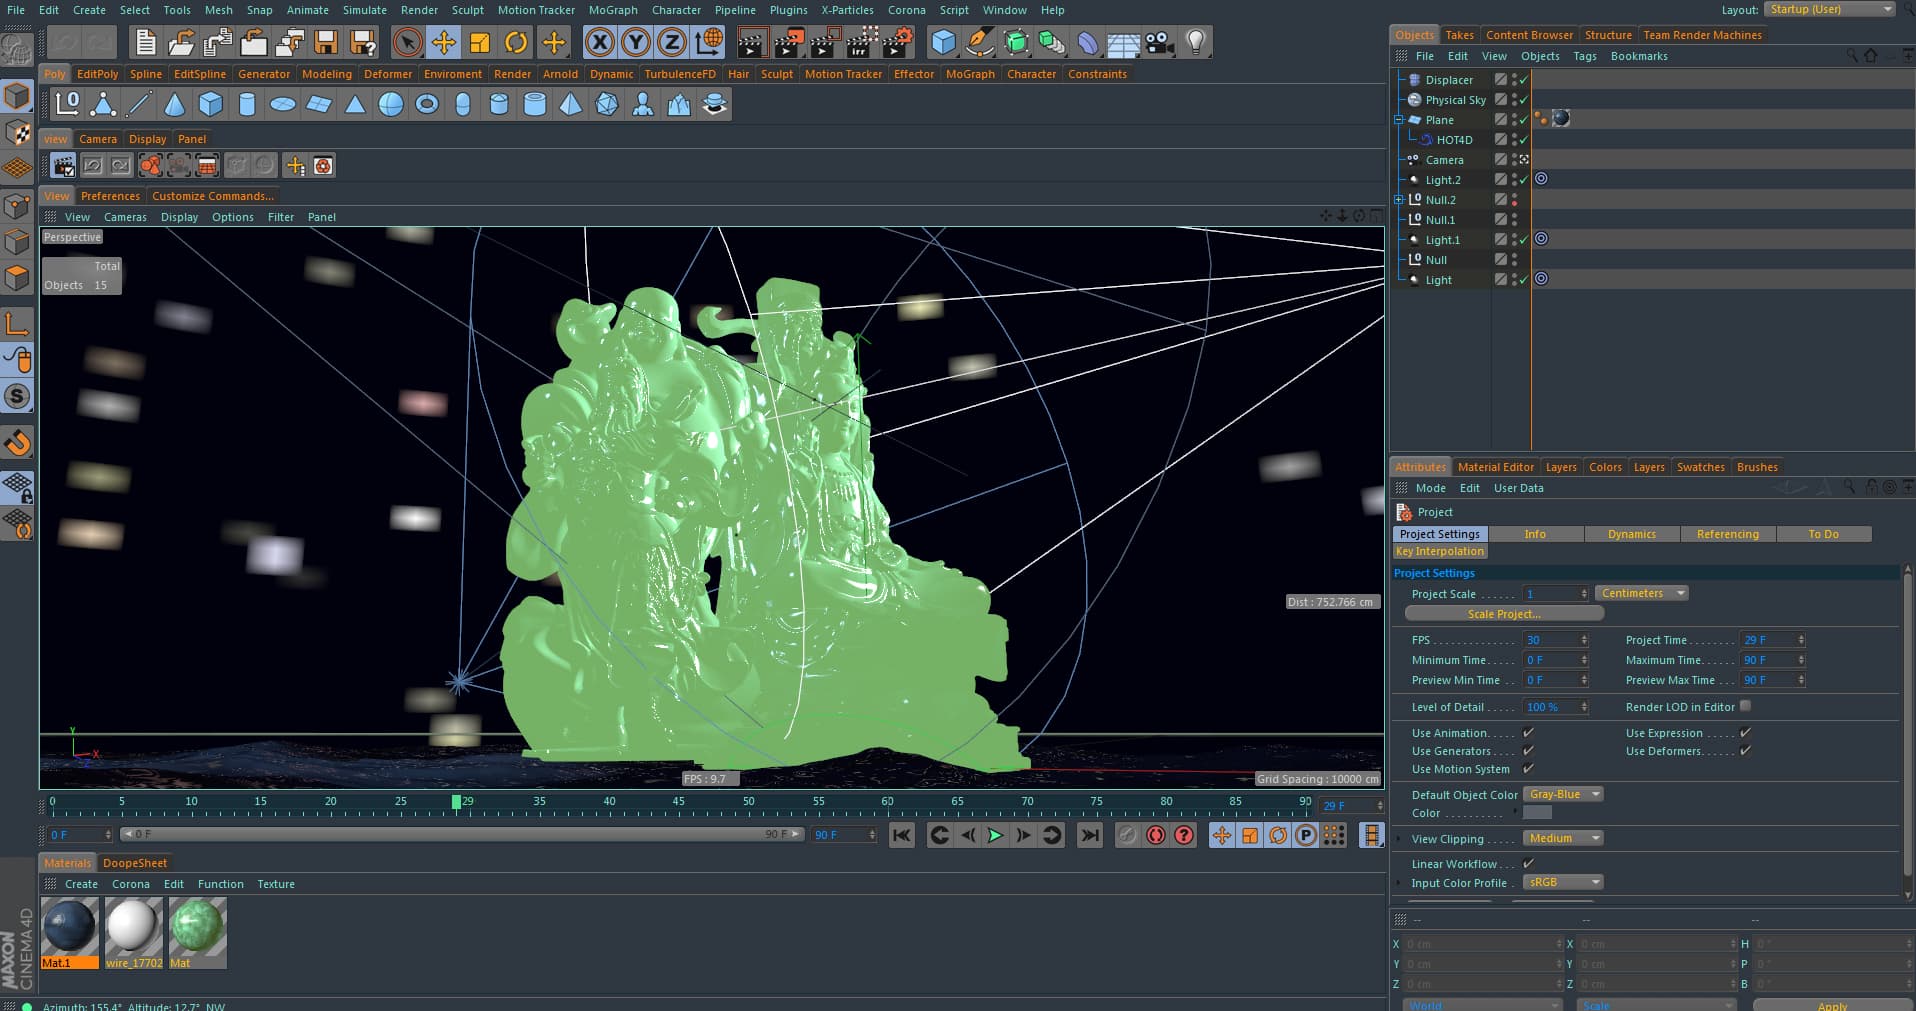Switch to the Content Browser tab
The width and height of the screenshot is (1916, 1011).
click(x=1529, y=35)
